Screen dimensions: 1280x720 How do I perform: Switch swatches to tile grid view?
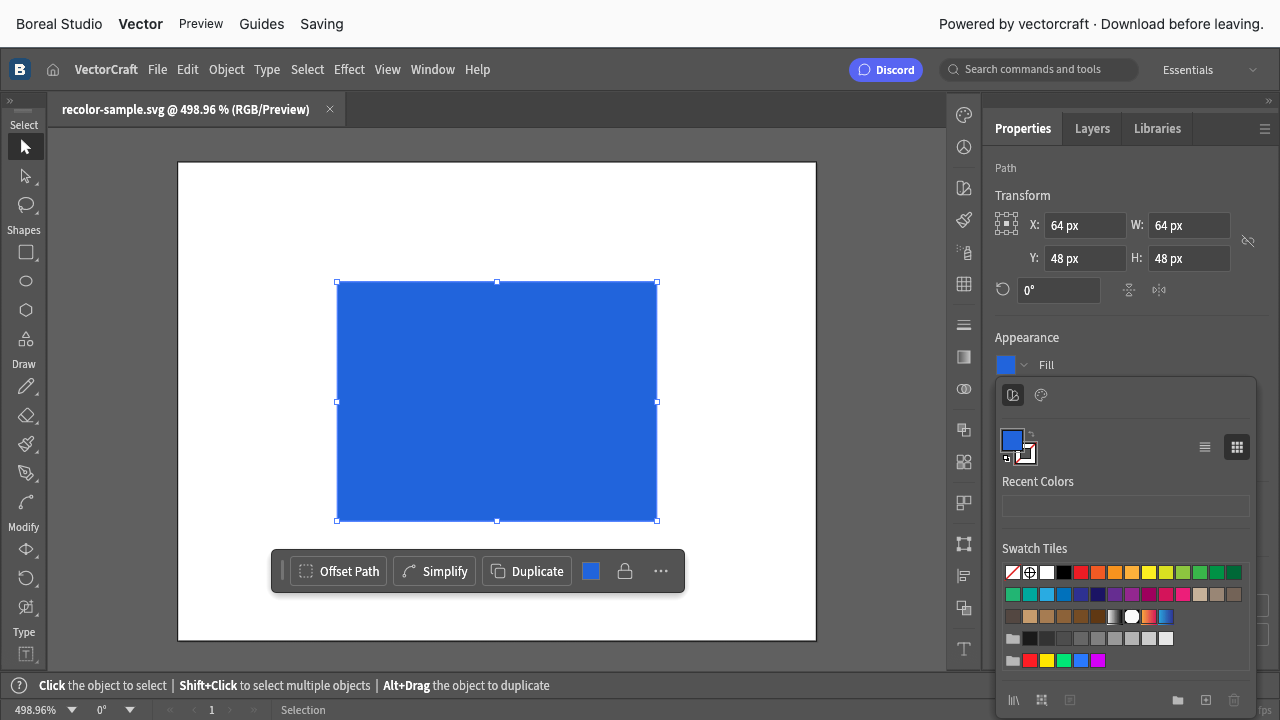pyautogui.click(x=1237, y=447)
